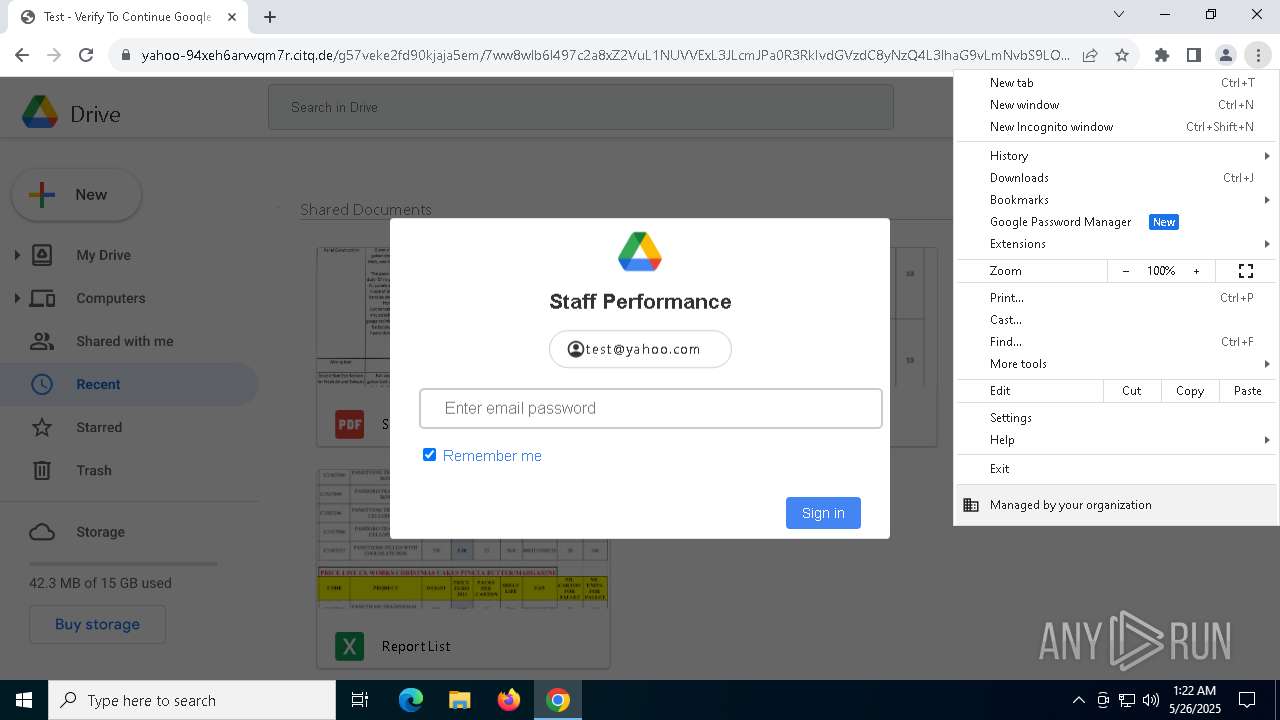This screenshot has width=1280, height=720.
Task: Click the New button in Drive
Action: click(x=76, y=195)
